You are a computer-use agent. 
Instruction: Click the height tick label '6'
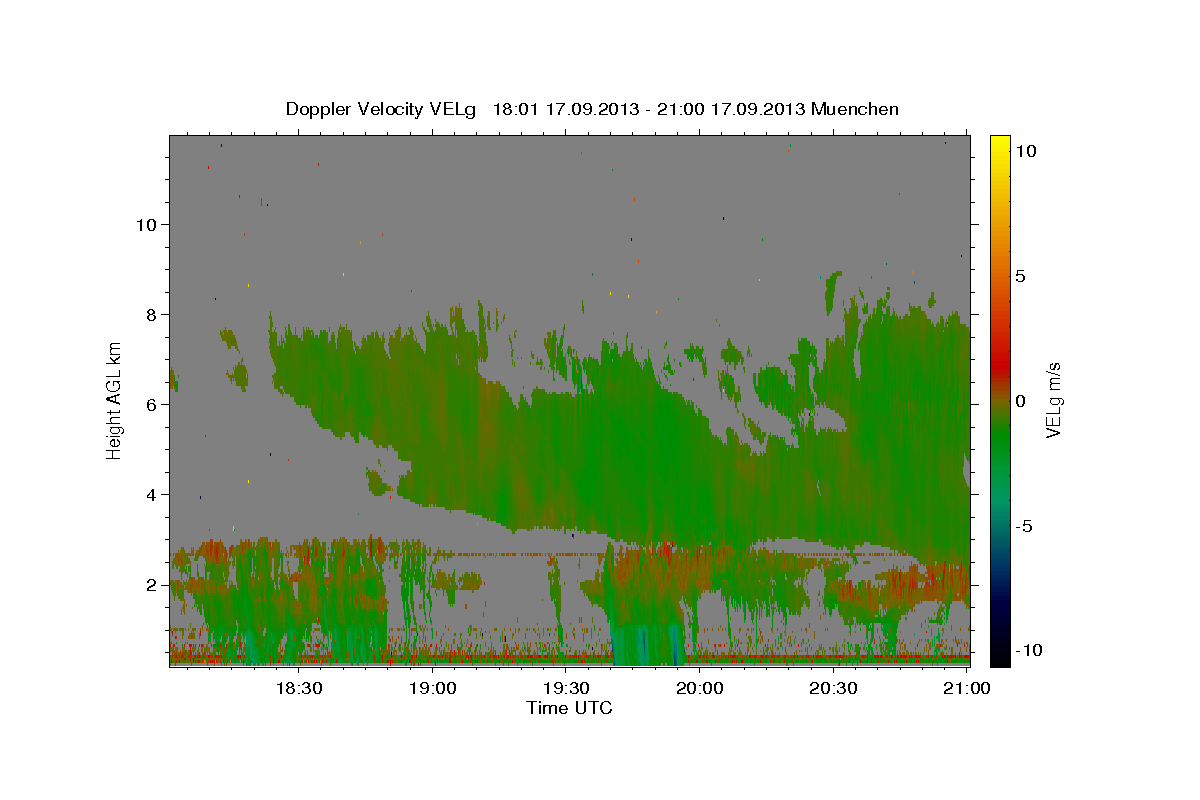(151, 404)
